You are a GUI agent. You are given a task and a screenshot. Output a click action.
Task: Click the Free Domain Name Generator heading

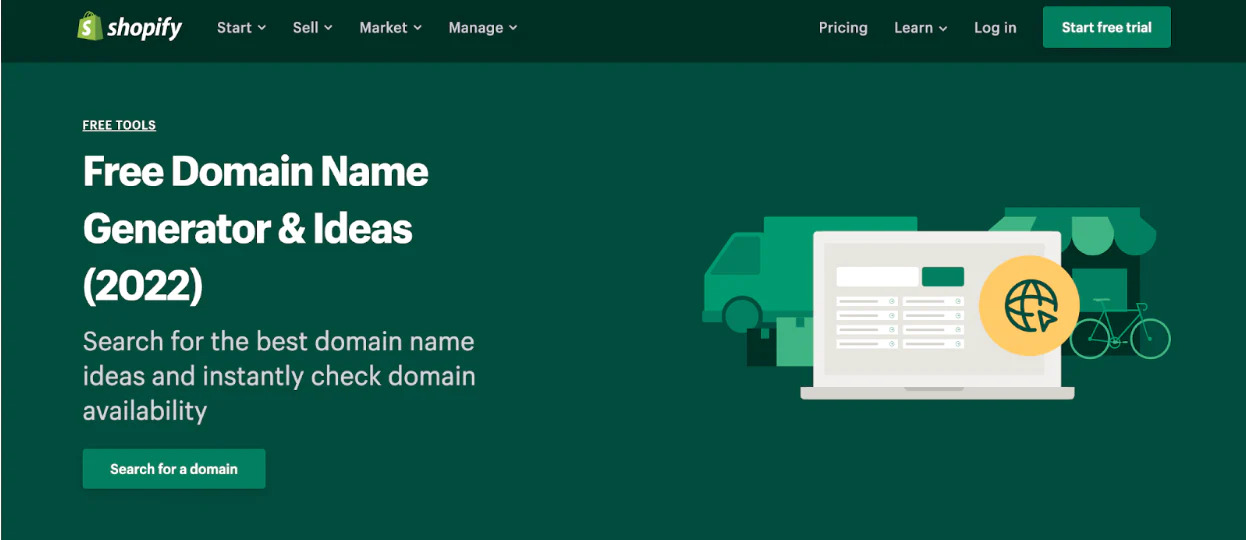pos(256,229)
